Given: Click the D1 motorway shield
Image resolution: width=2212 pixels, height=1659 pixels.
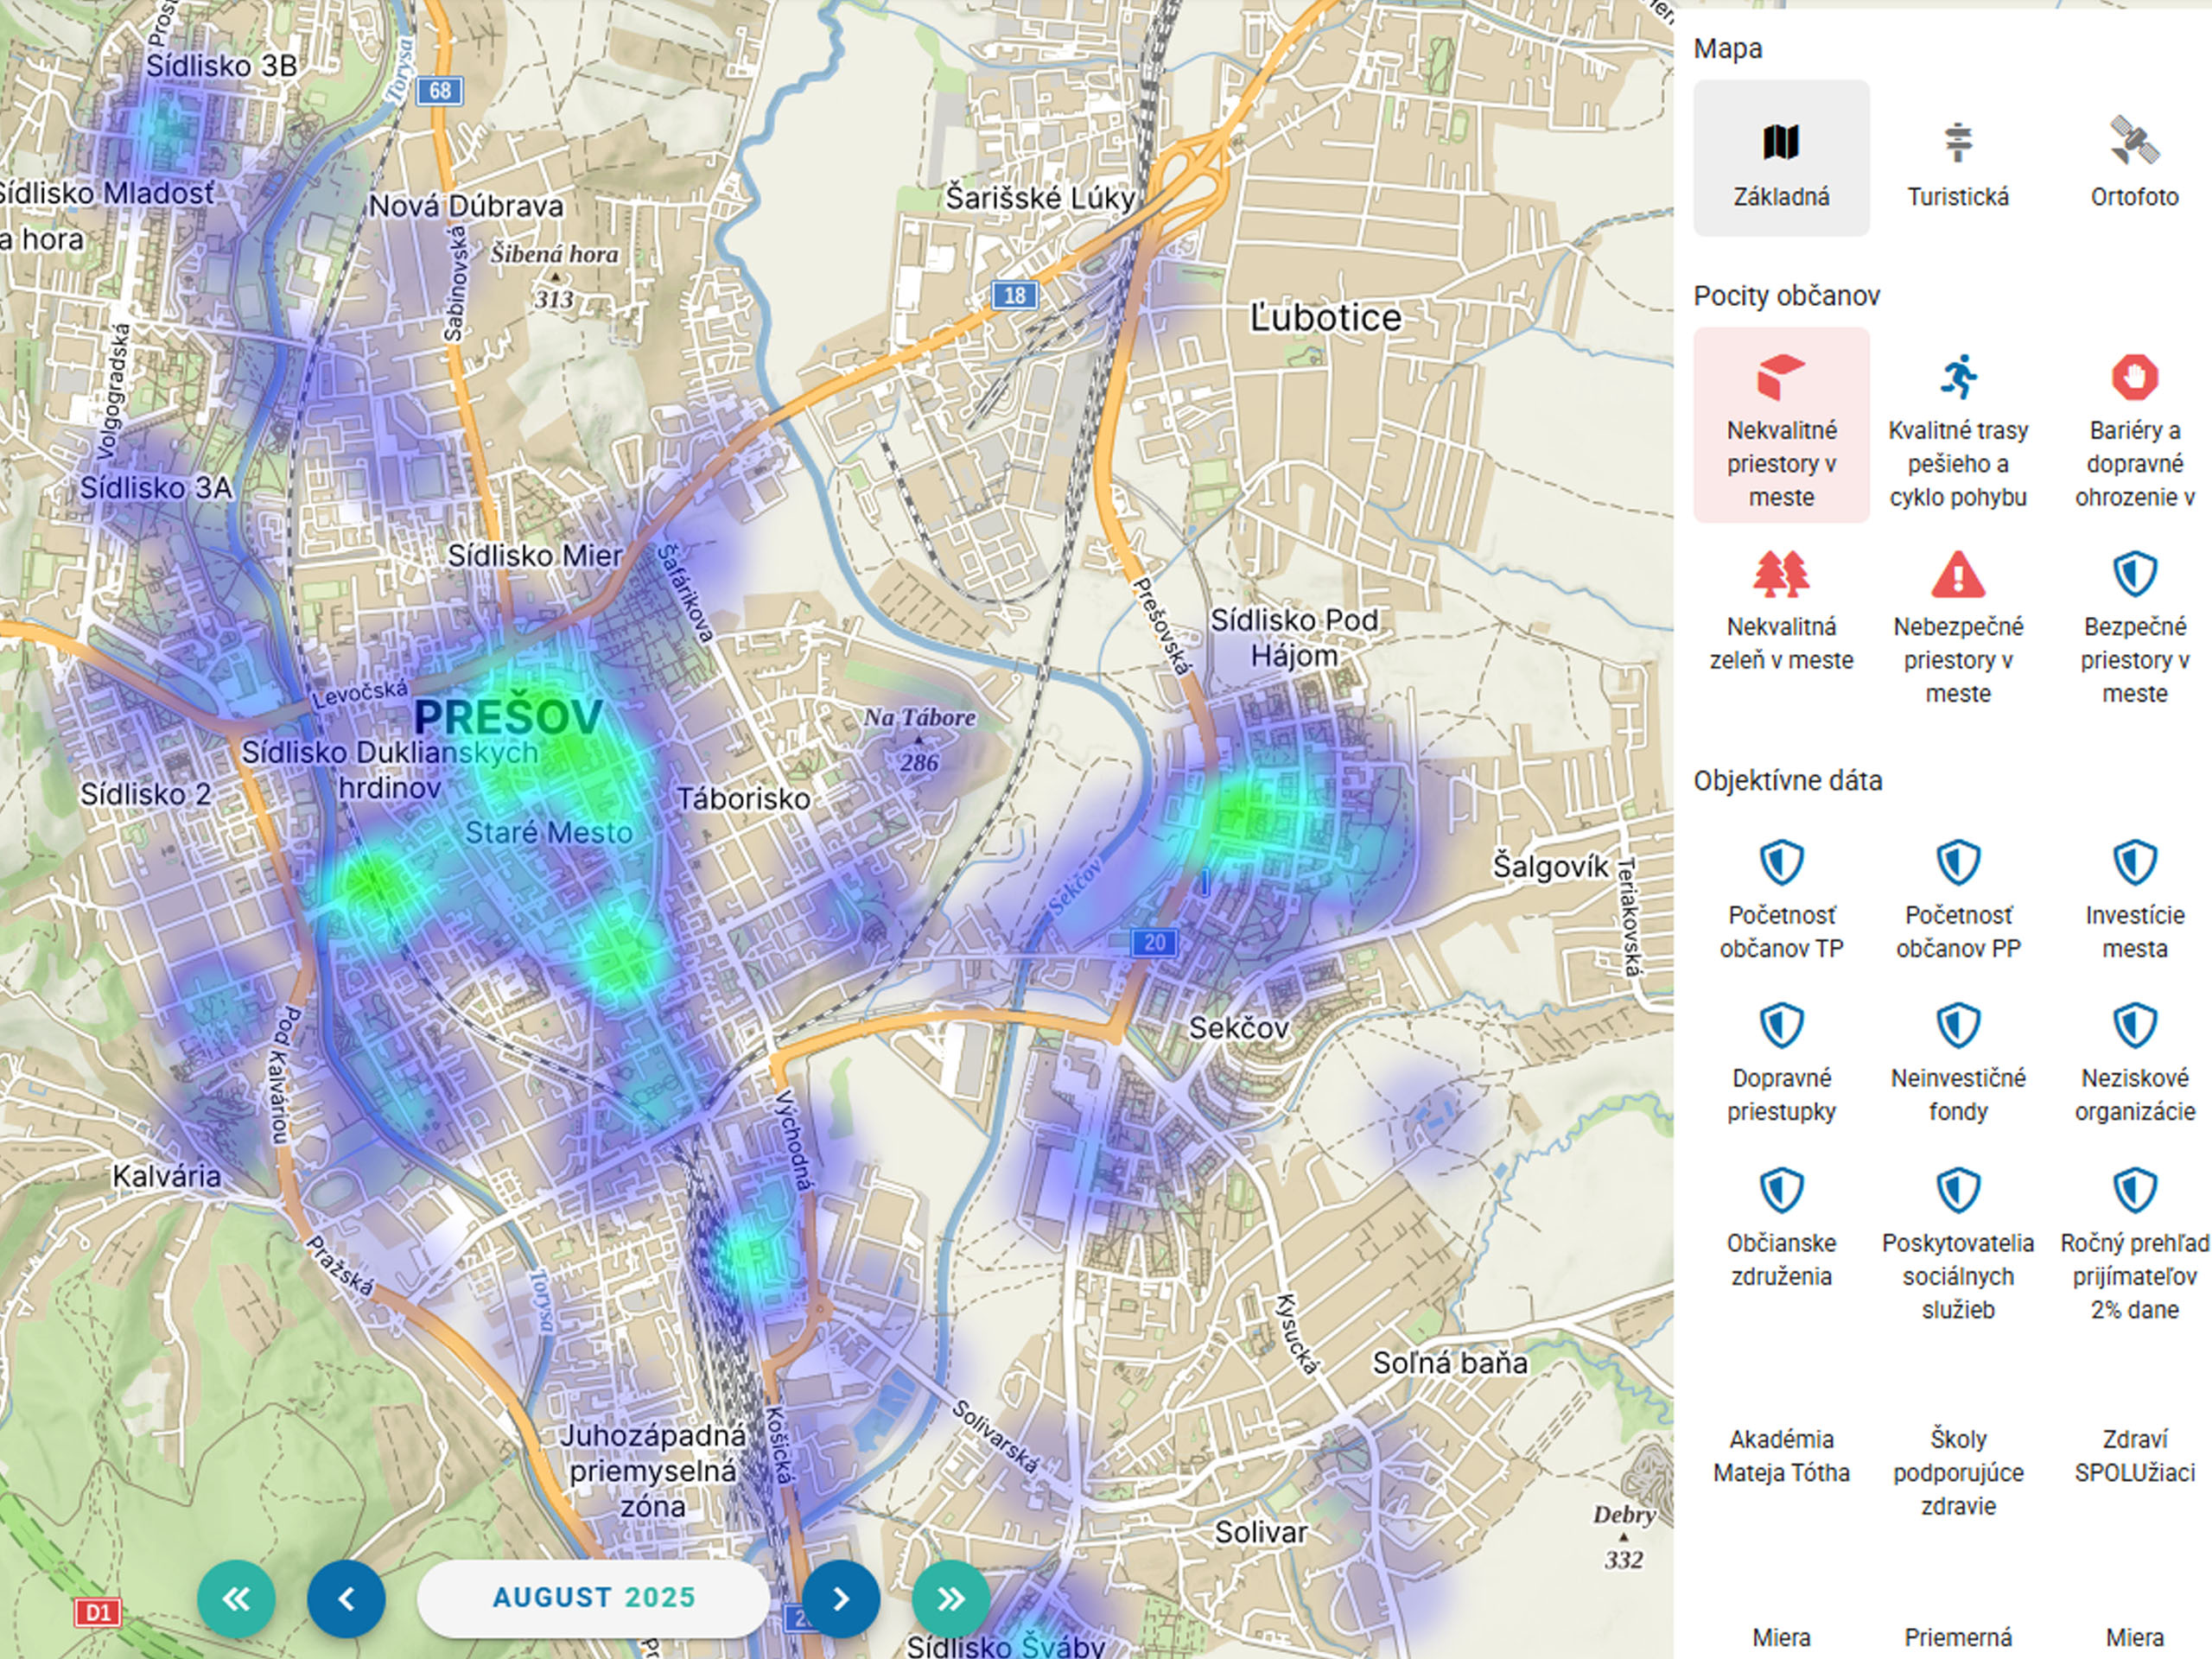Looking at the screenshot, I should click(98, 1612).
